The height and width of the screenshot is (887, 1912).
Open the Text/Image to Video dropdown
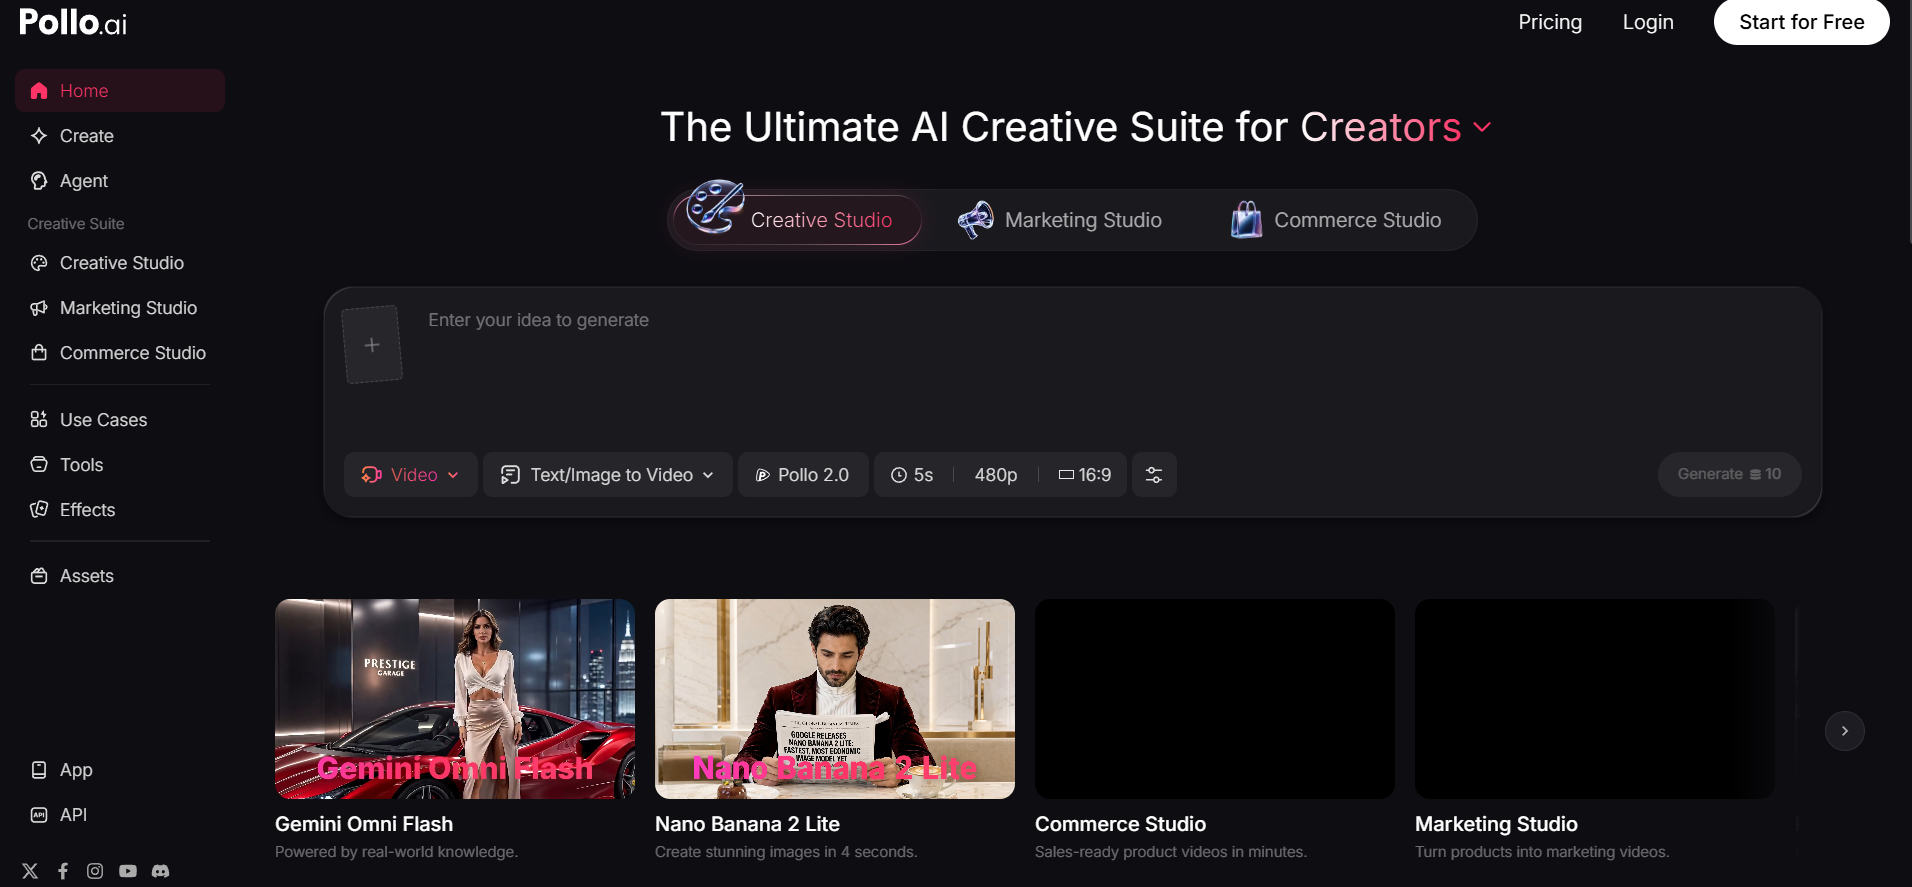tap(607, 475)
